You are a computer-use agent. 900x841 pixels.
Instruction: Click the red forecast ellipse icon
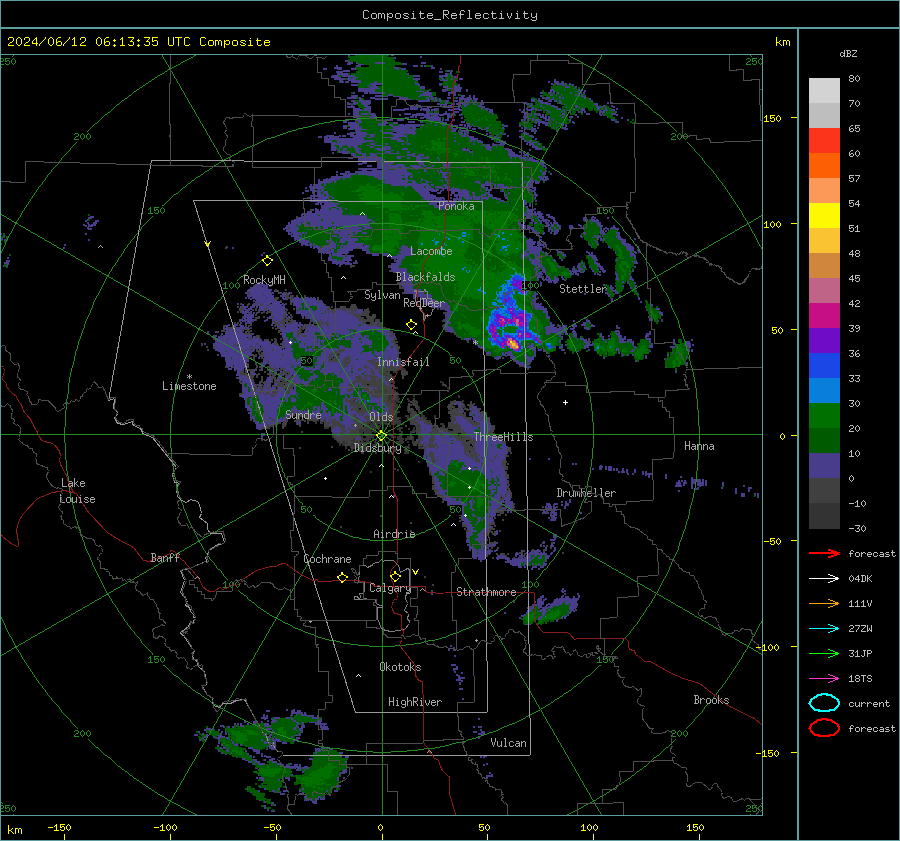tap(824, 728)
